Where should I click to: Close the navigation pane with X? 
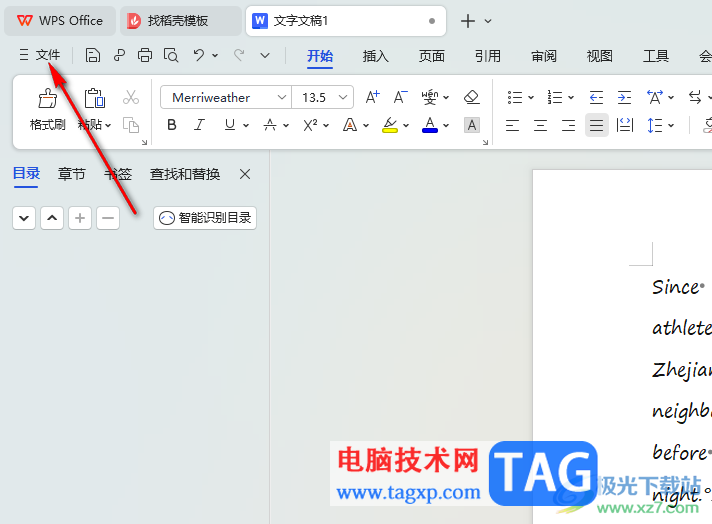(x=245, y=174)
